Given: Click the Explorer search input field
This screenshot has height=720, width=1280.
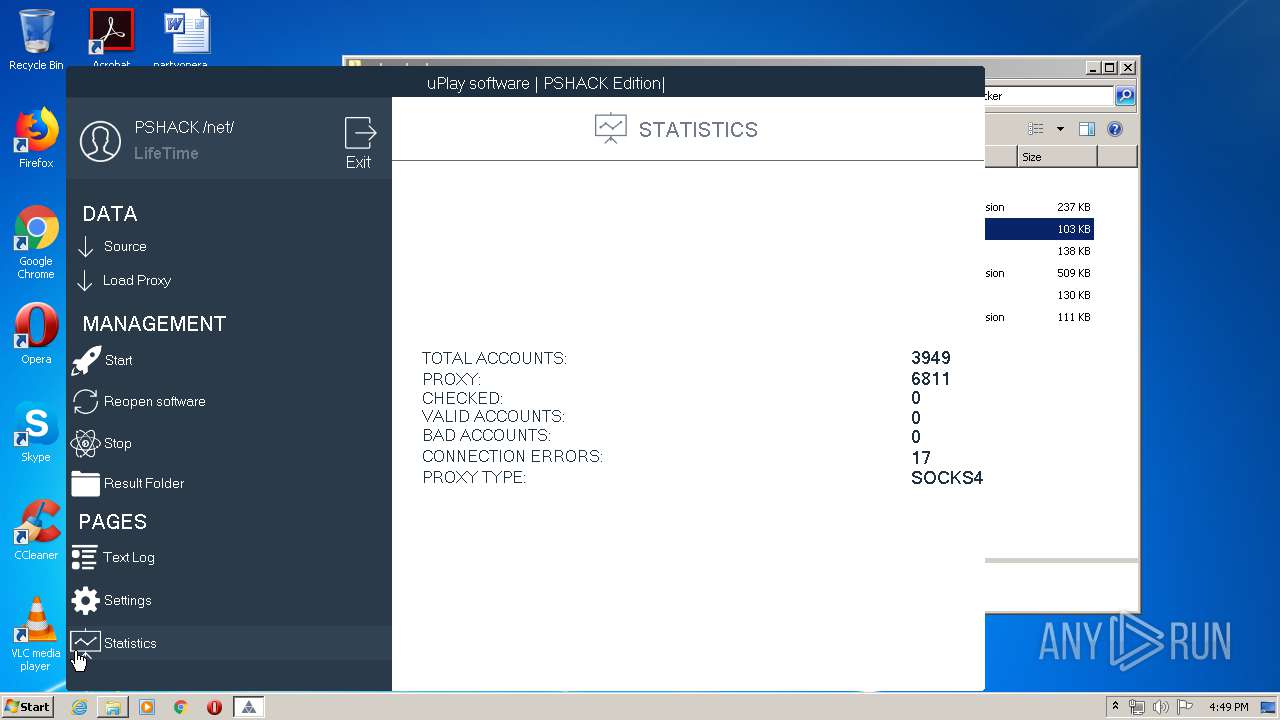Looking at the screenshot, I should tap(1049, 96).
